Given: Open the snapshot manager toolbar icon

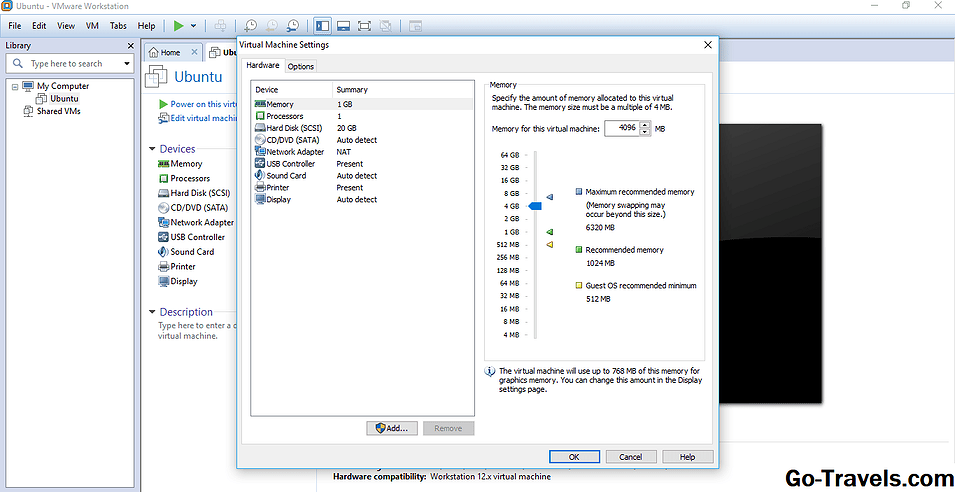Looking at the screenshot, I should [292, 25].
